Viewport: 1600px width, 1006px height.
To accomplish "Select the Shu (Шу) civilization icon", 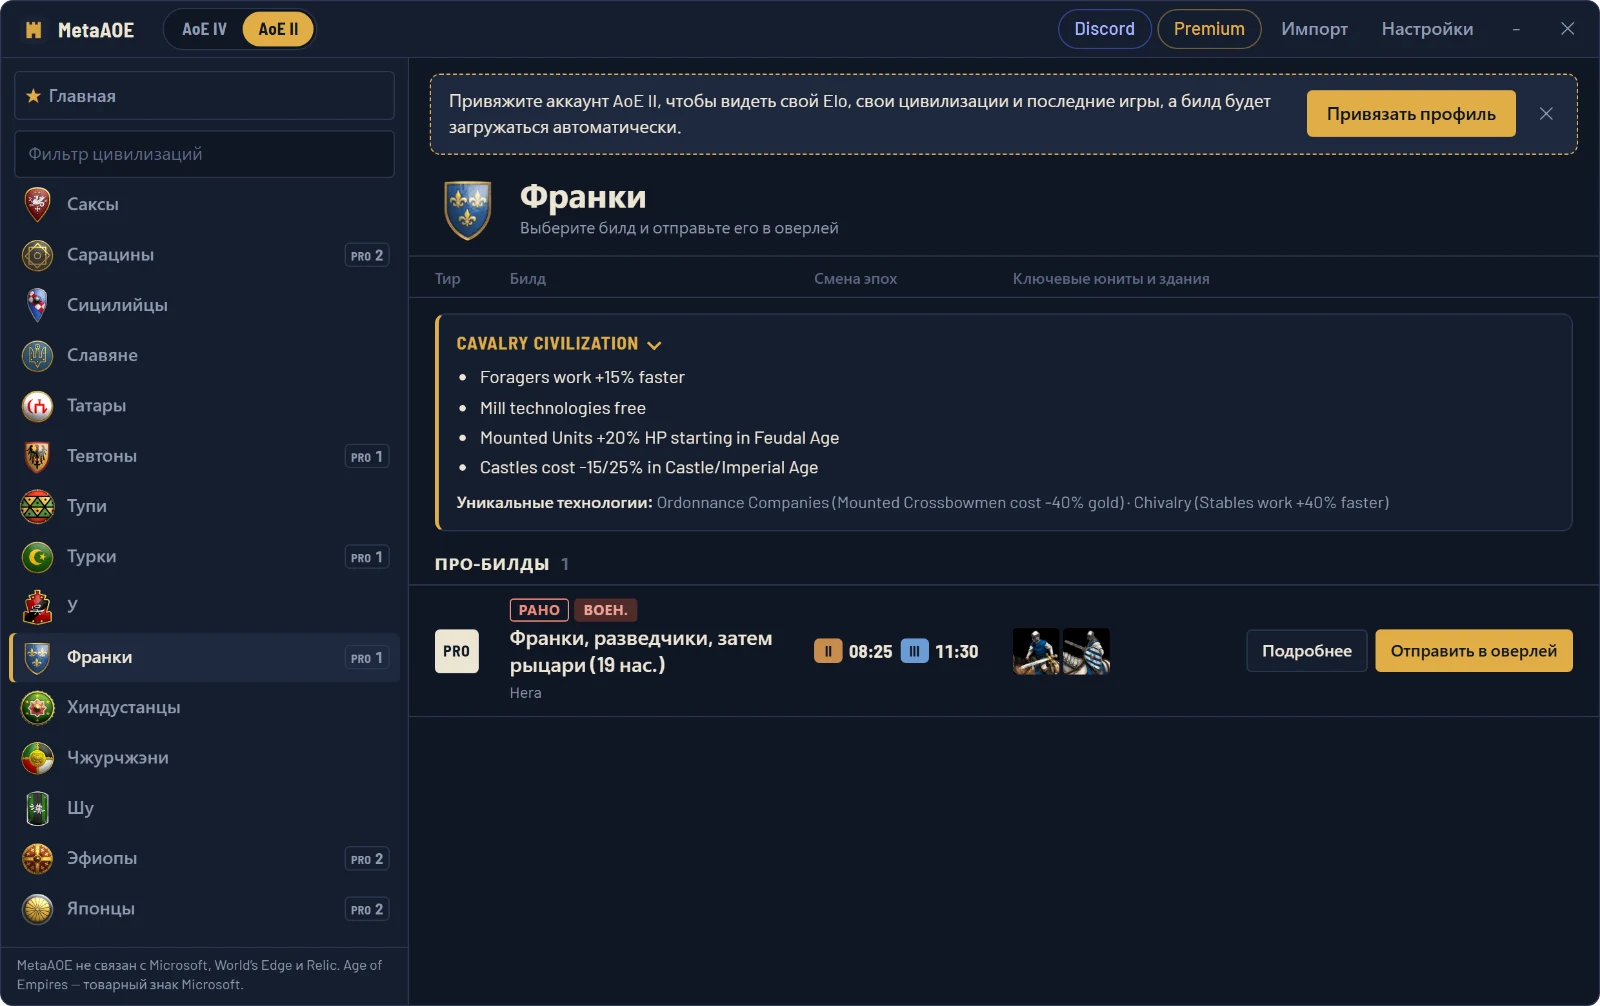I will coord(38,808).
